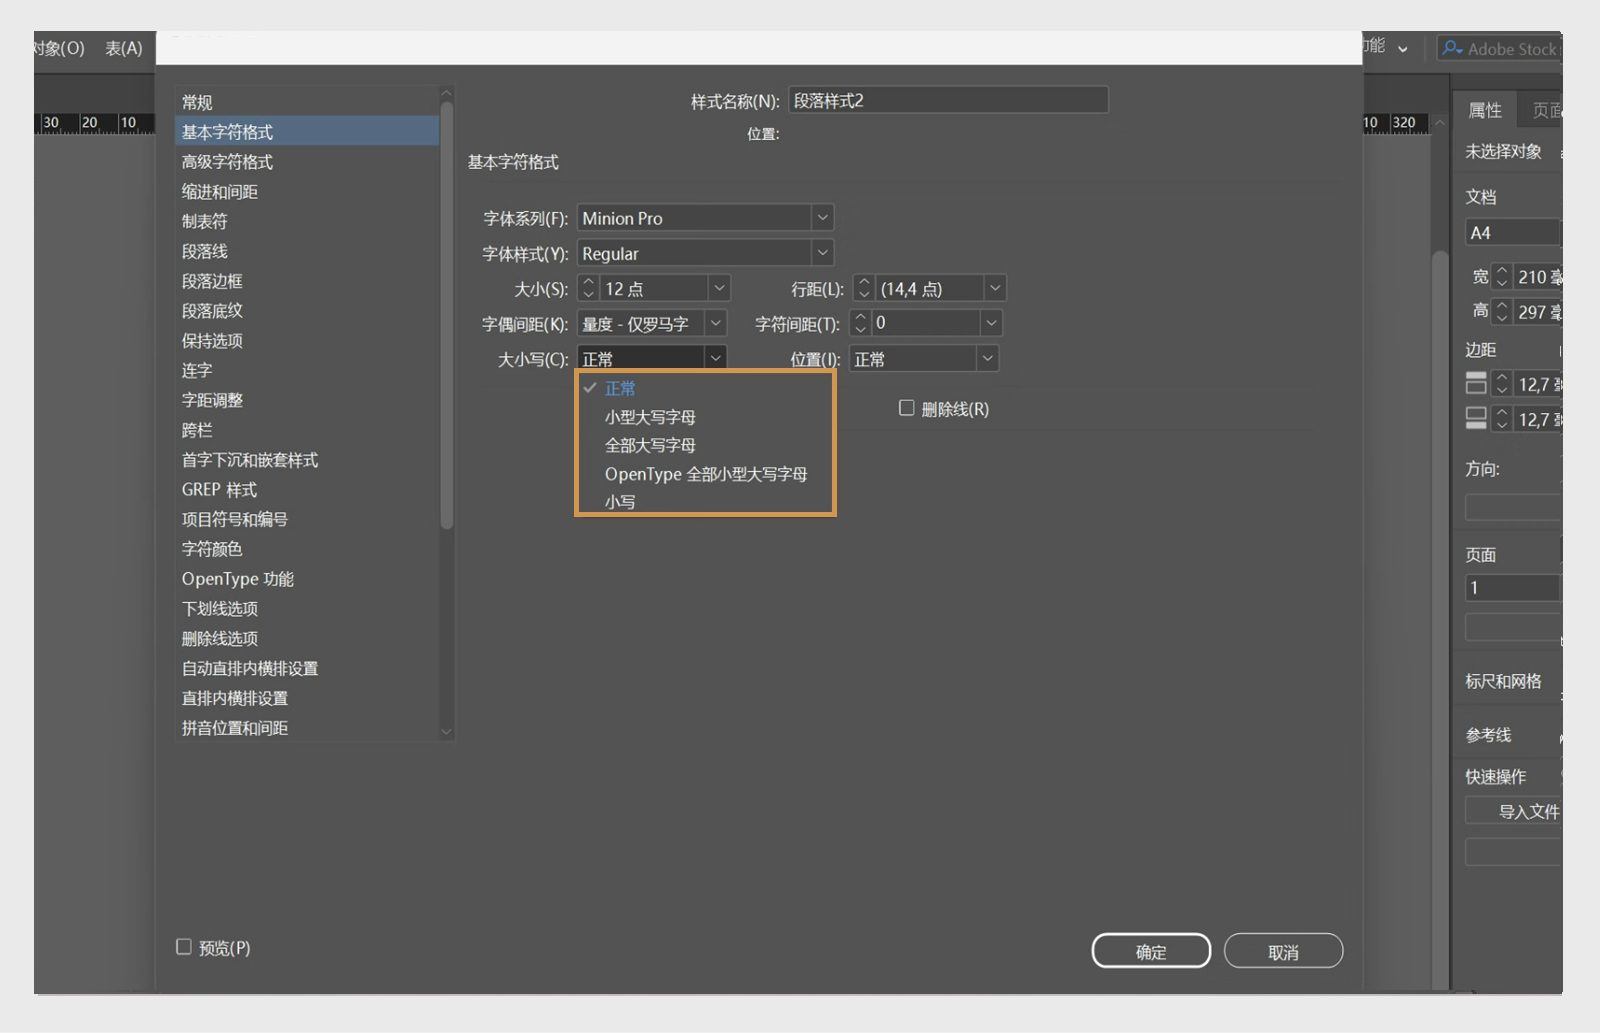Open the OpenType 功能 category
Viewport: 1600px width, 1033px height.
tap(307, 579)
